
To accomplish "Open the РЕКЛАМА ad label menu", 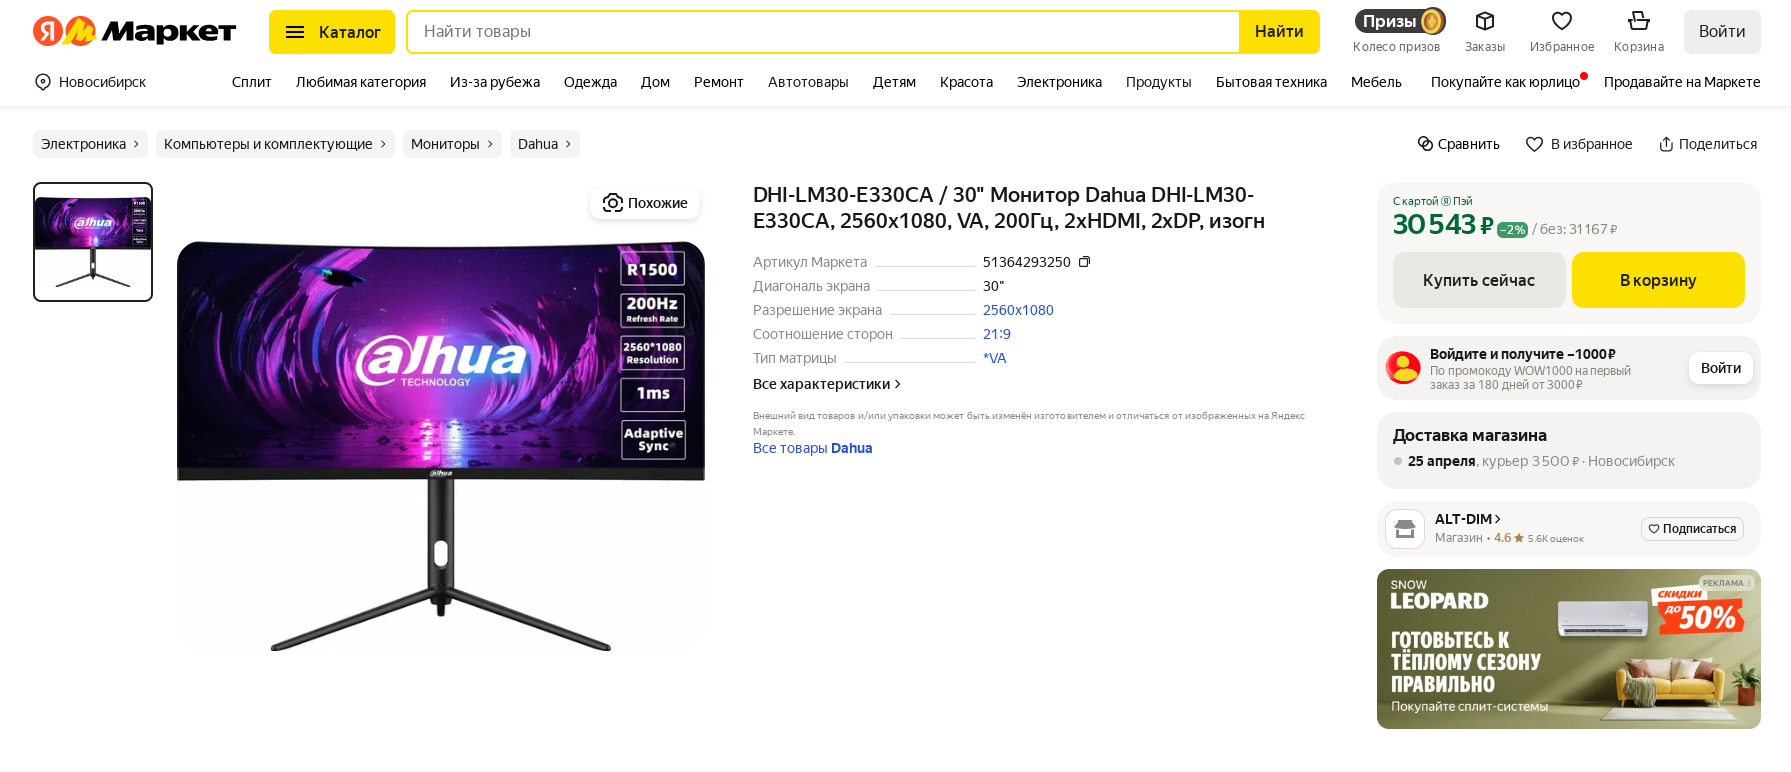I will coord(1727,583).
